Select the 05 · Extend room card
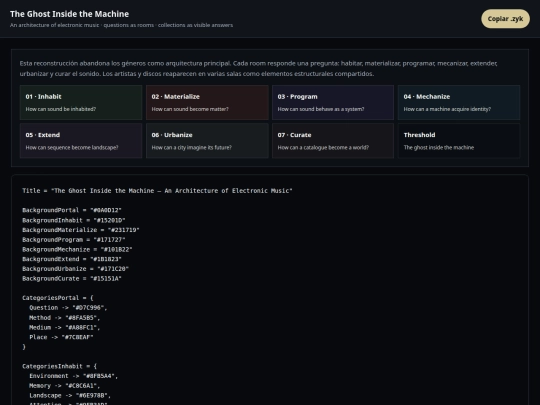The width and height of the screenshot is (540, 405). (x=81, y=141)
